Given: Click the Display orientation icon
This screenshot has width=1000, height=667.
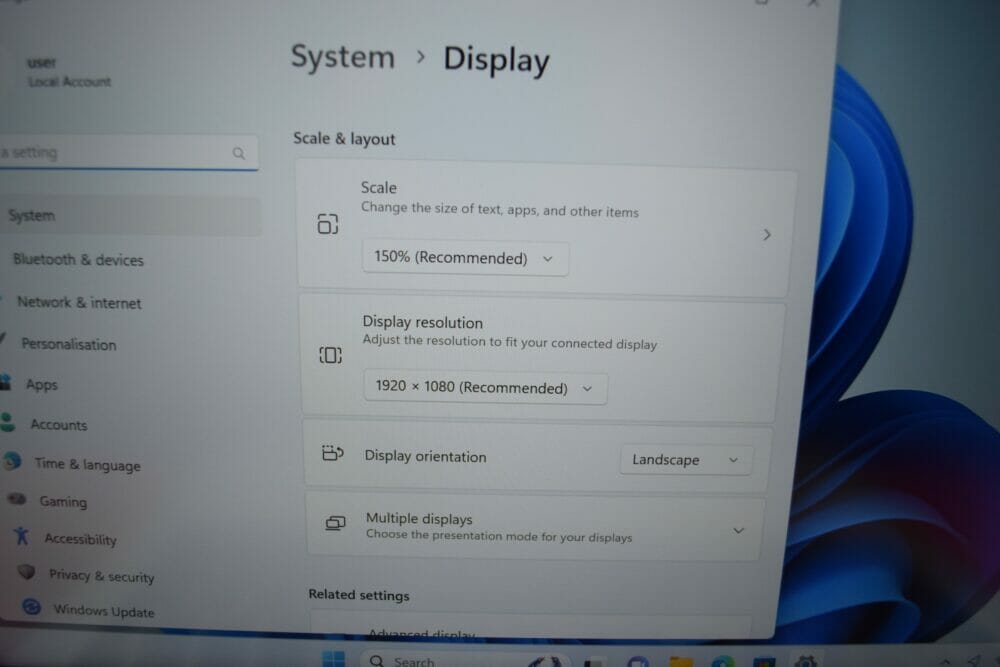Looking at the screenshot, I should [x=332, y=453].
